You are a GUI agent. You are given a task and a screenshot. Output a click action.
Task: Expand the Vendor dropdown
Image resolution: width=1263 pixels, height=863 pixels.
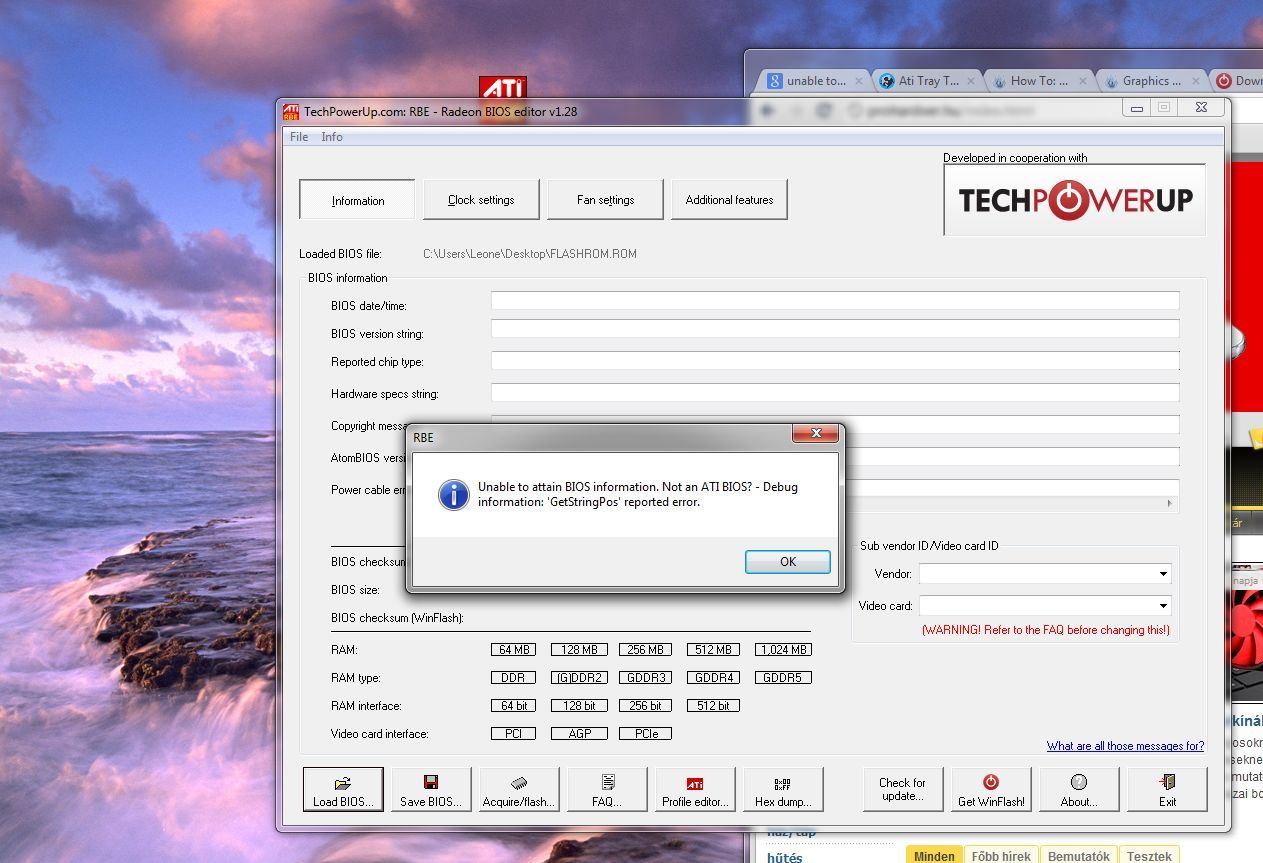1163,574
